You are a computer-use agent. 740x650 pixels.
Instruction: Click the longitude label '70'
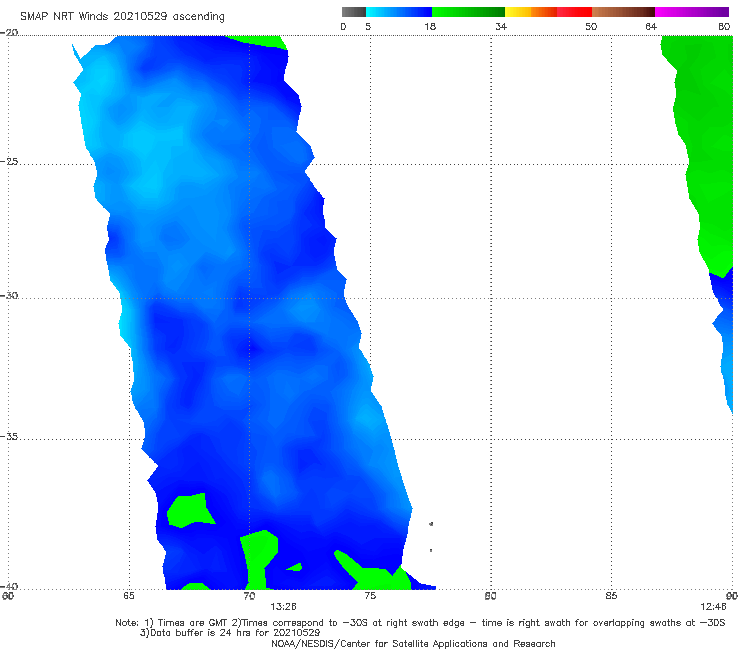249,596
